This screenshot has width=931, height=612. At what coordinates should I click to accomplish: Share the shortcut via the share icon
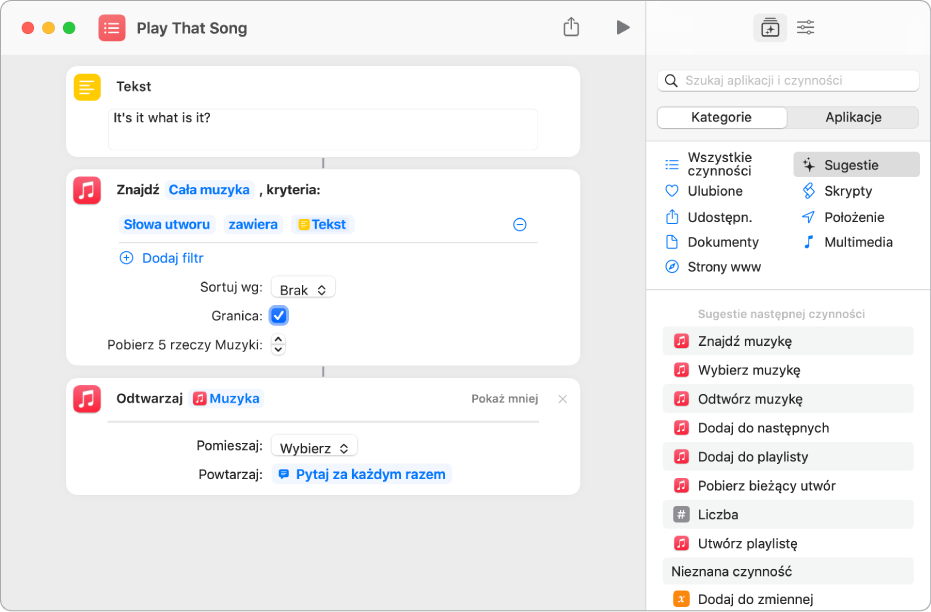coord(571,27)
